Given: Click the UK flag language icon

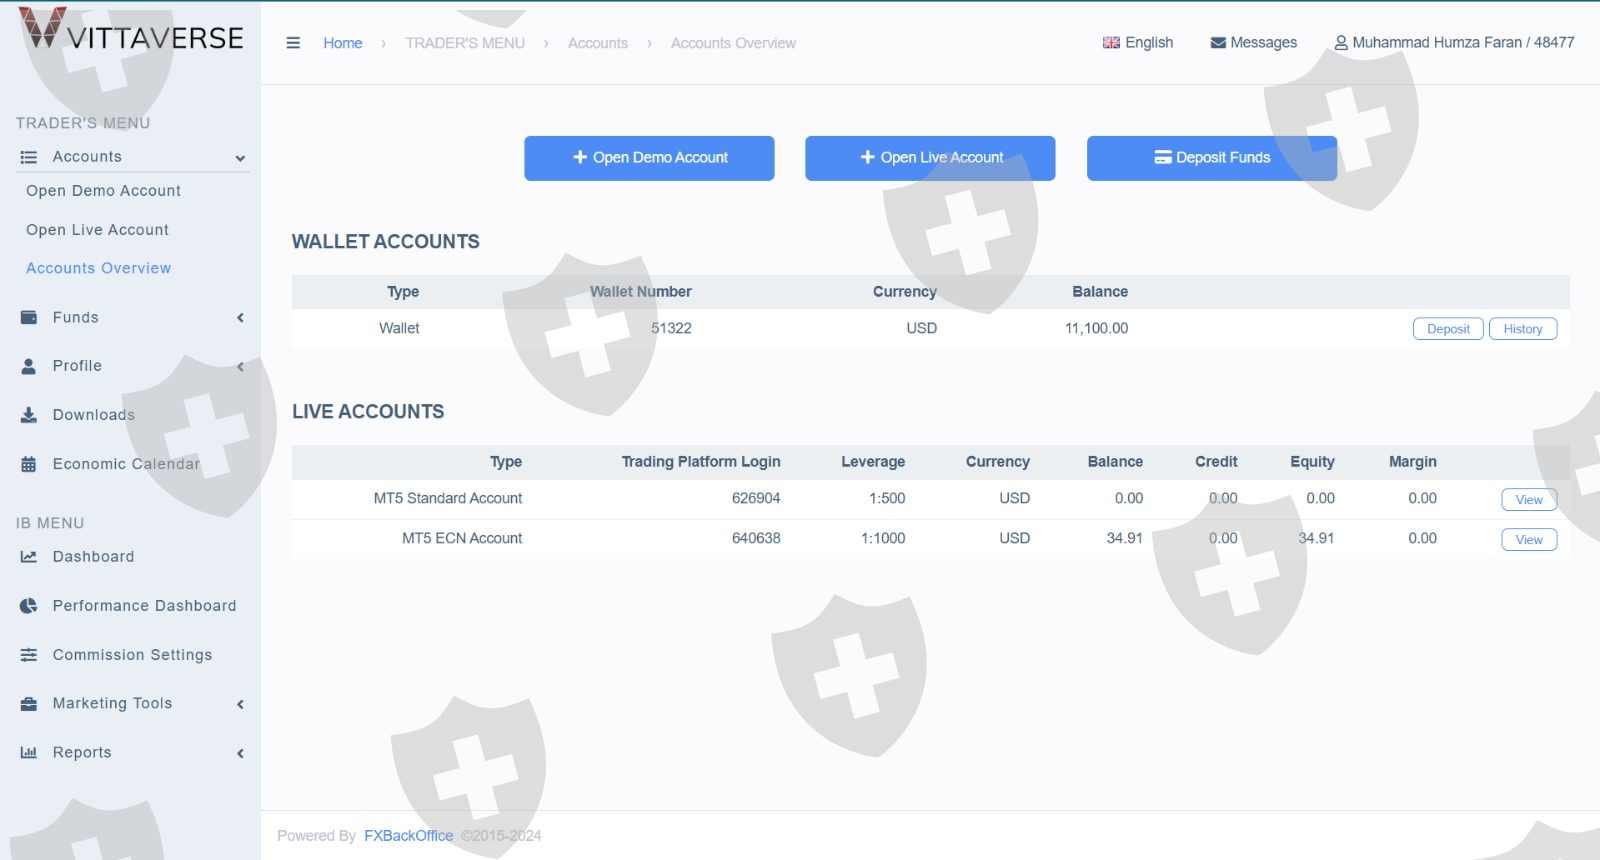Looking at the screenshot, I should 1111,43.
